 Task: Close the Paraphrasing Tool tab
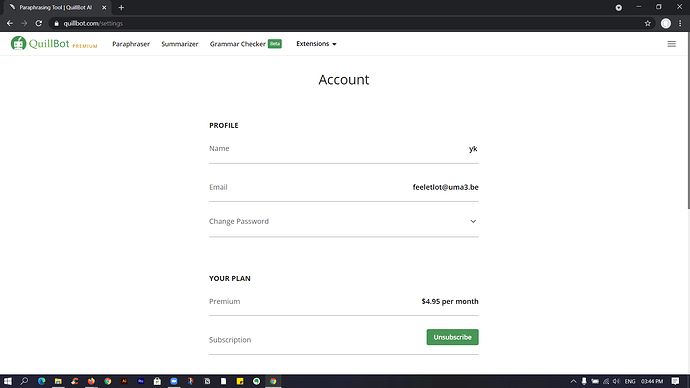[104, 7]
